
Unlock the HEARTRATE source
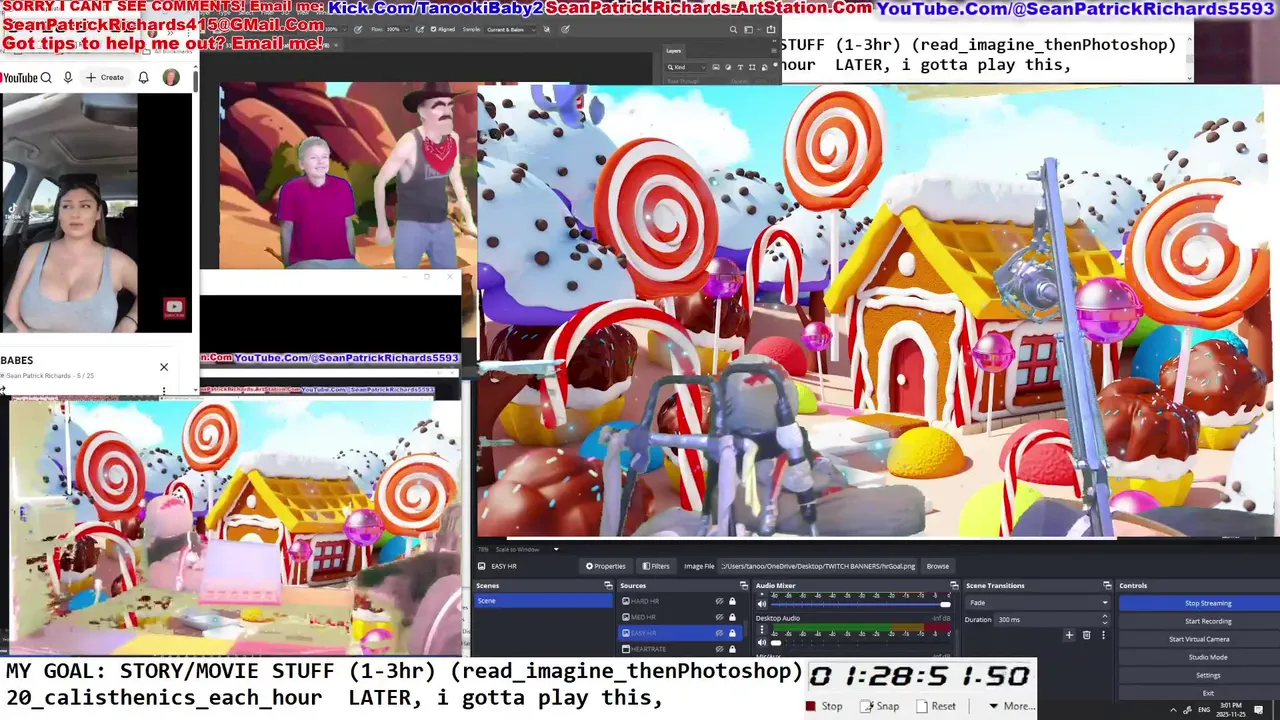point(732,649)
